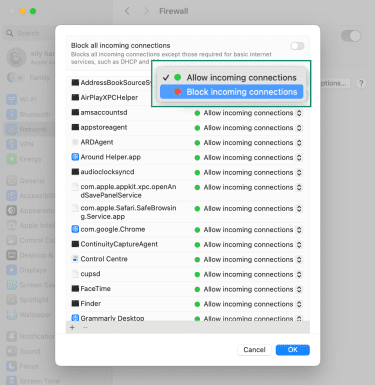Image resolution: width=375 pixels, height=385 pixels.
Task: Click AddressBookSourceSync app icon
Action: click(75, 82)
